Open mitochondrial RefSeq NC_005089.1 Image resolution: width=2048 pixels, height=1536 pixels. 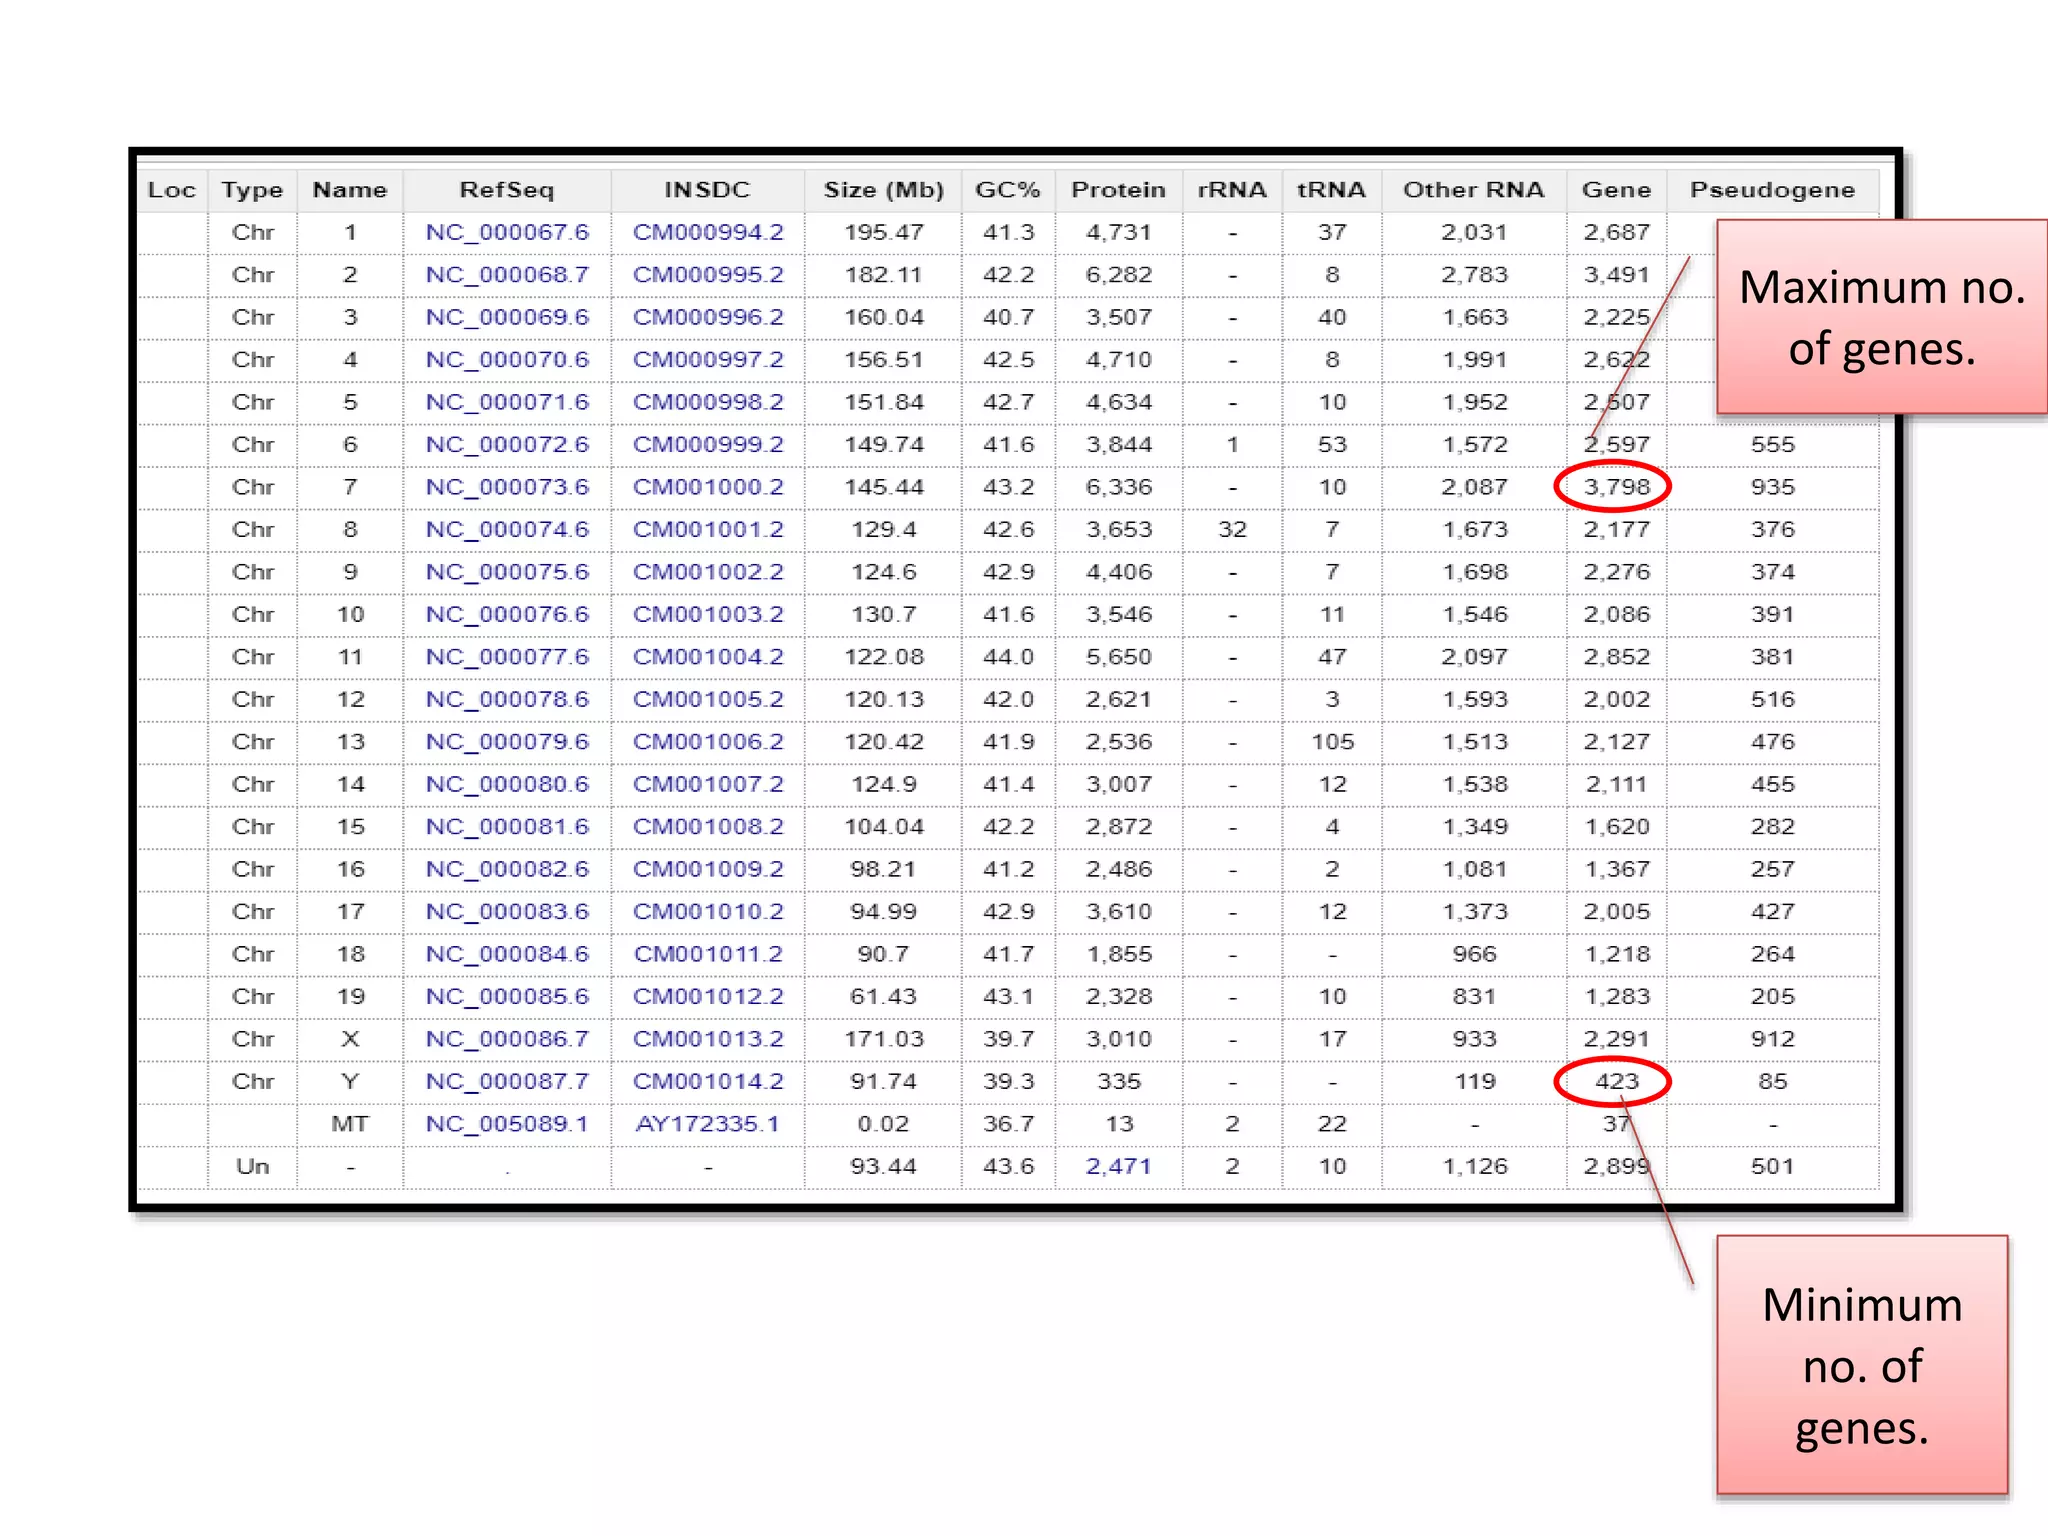coord(507,1124)
